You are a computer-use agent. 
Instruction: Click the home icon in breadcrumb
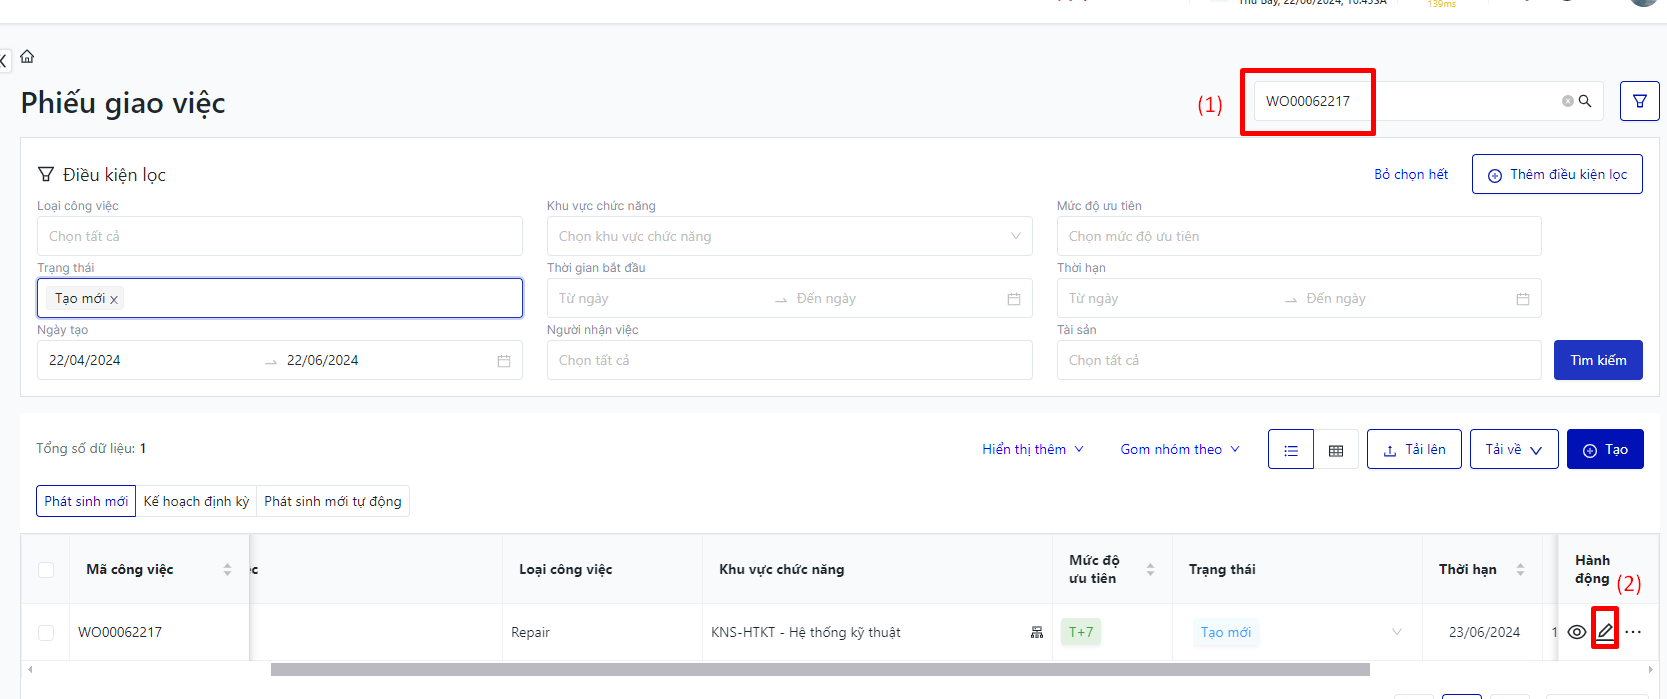click(27, 57)
